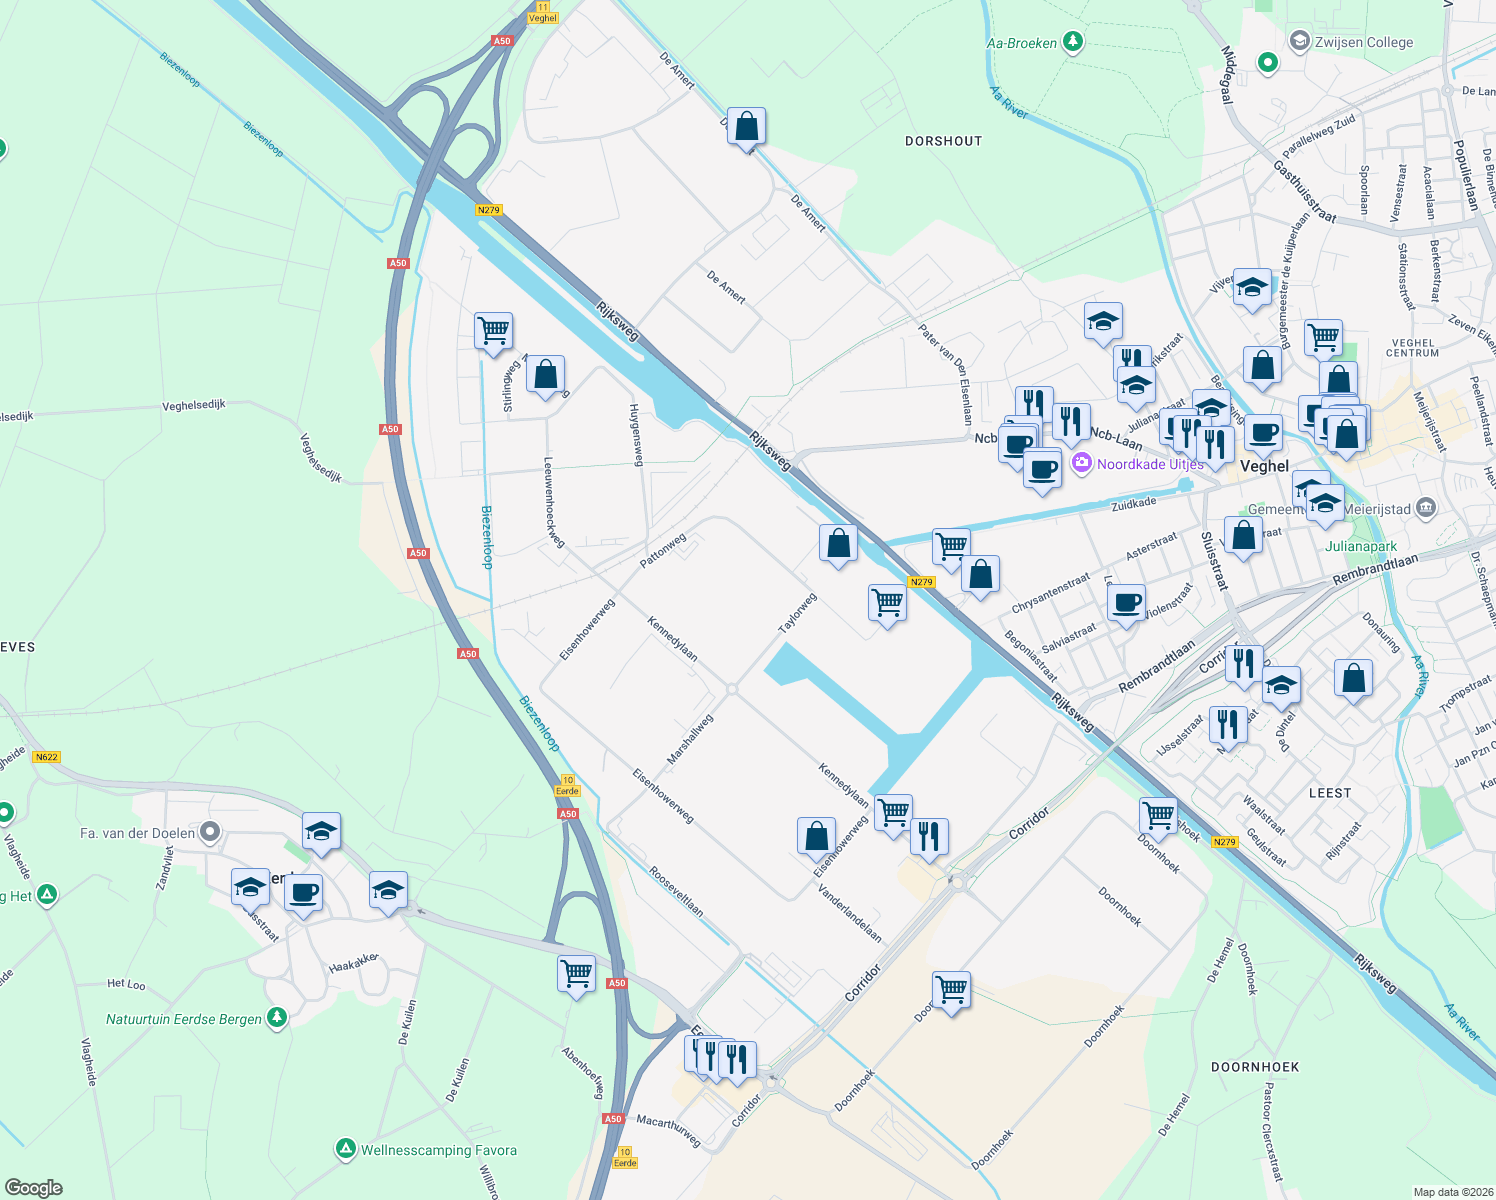Click the Zwijsen College school icon
This screenshot has width=1496, height=1200.
tap(1298, 41)
